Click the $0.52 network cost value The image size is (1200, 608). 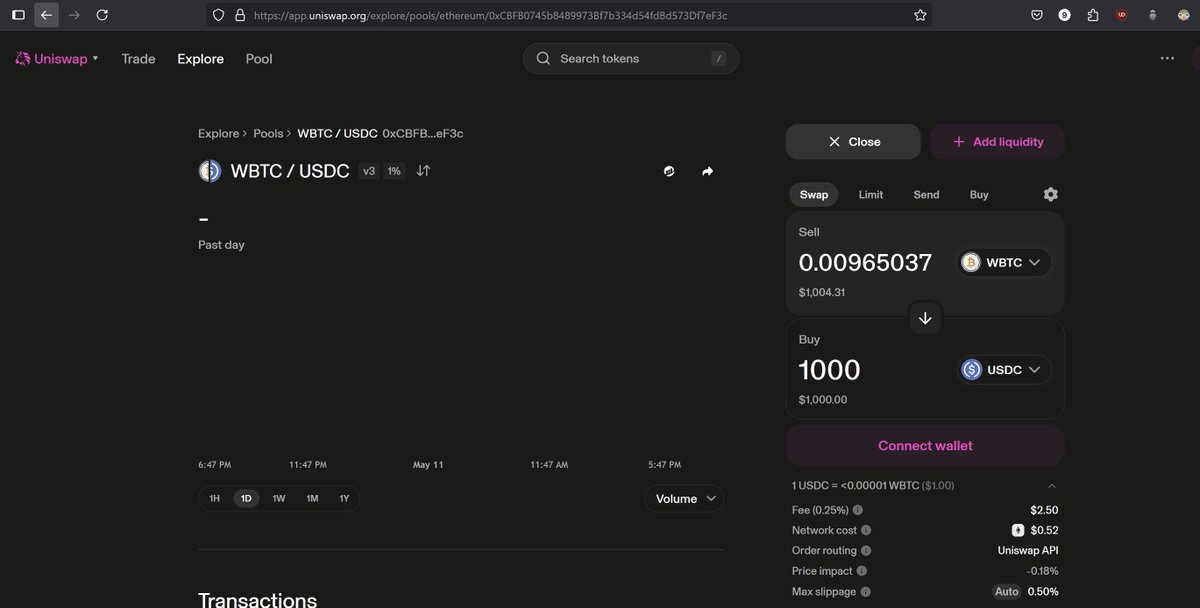pos(1044,530)
